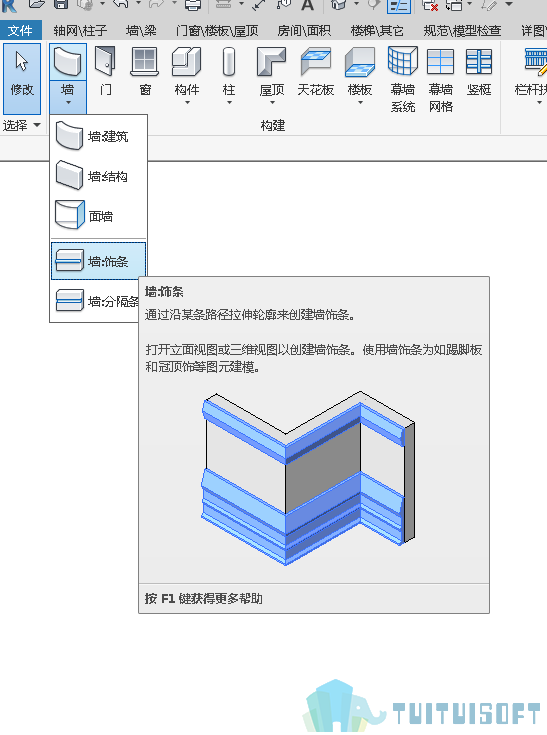This screenshot has width=547, height=735.
Task: Choose 墙:建筑 from the wall menu
Action: 98,136
